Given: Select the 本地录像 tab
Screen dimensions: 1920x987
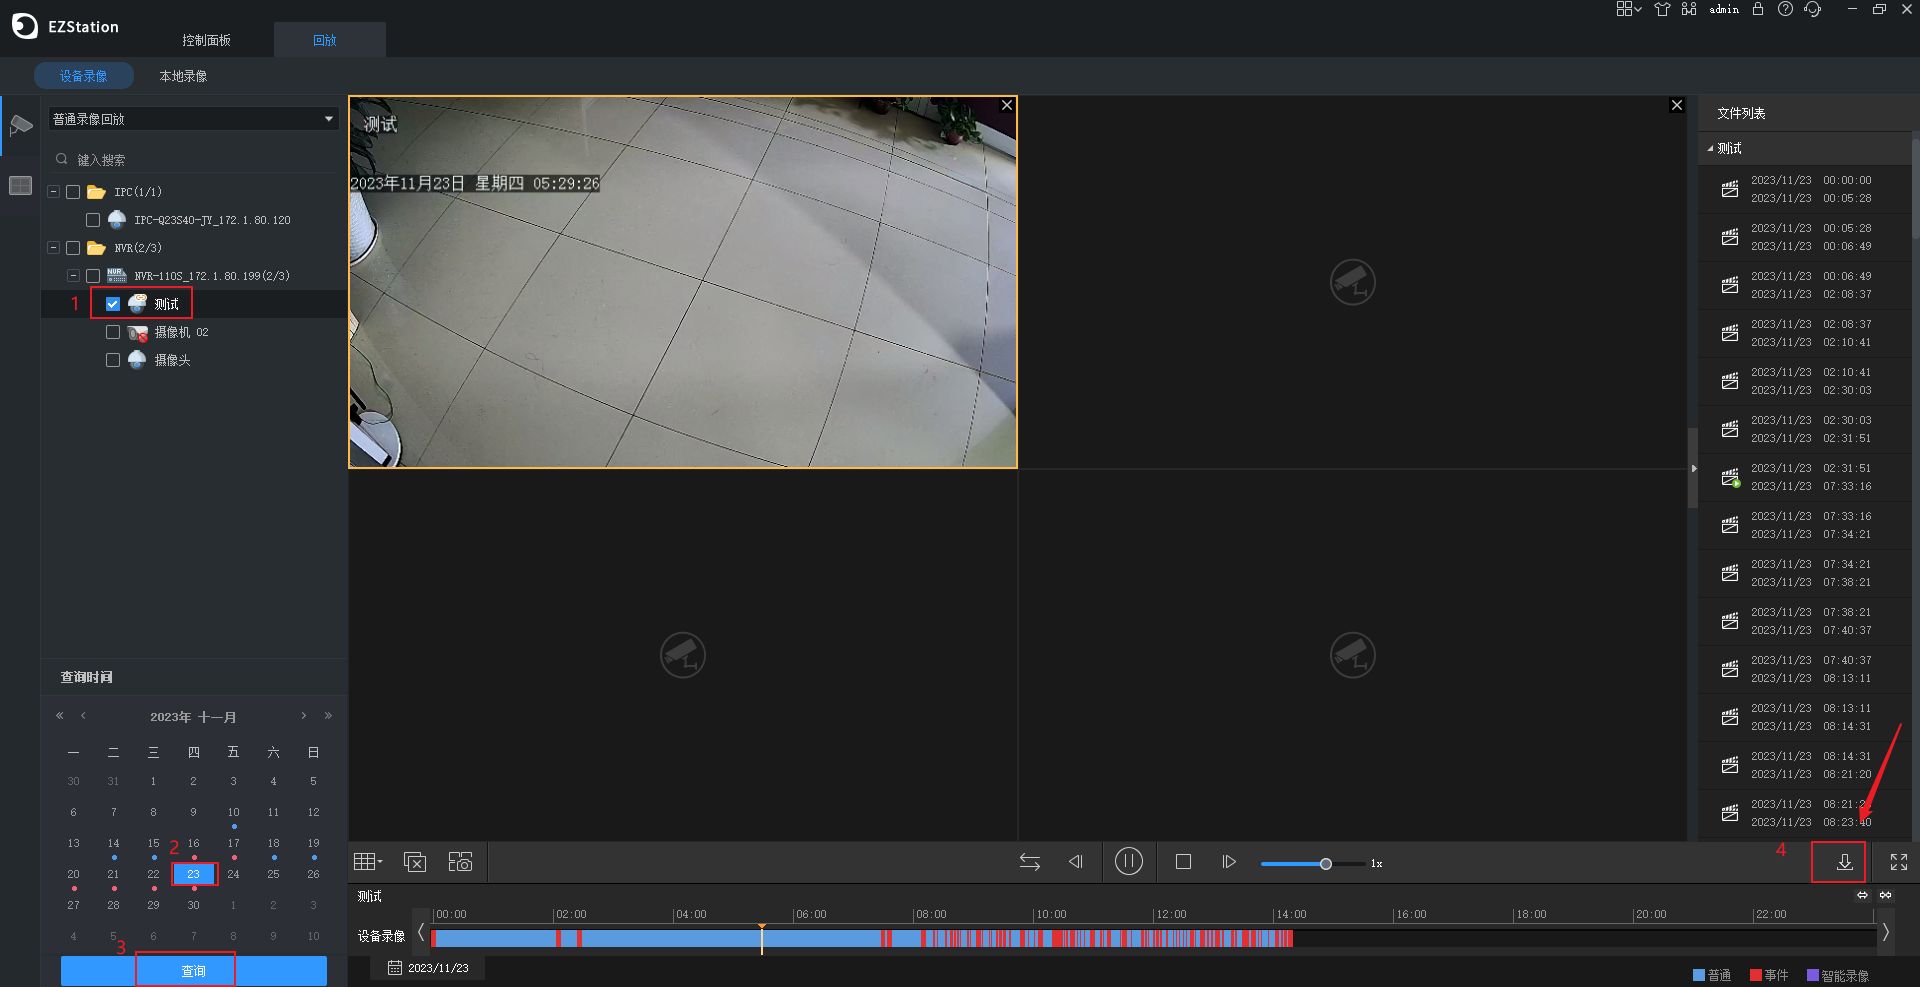Looking at the screenshot, I should point(183,76).
